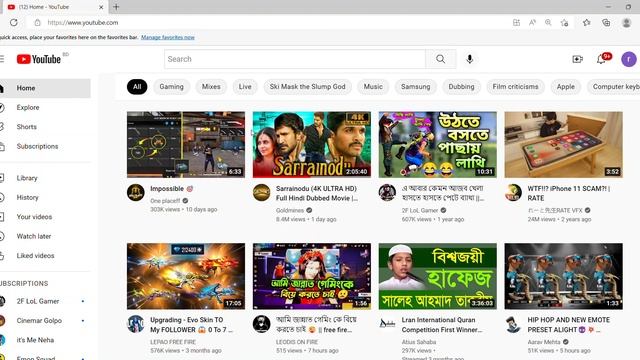The height and width of the screenshot is (360, 640).
Task: Select the Dubbing filter chip
Action: [x=461, y=87]
